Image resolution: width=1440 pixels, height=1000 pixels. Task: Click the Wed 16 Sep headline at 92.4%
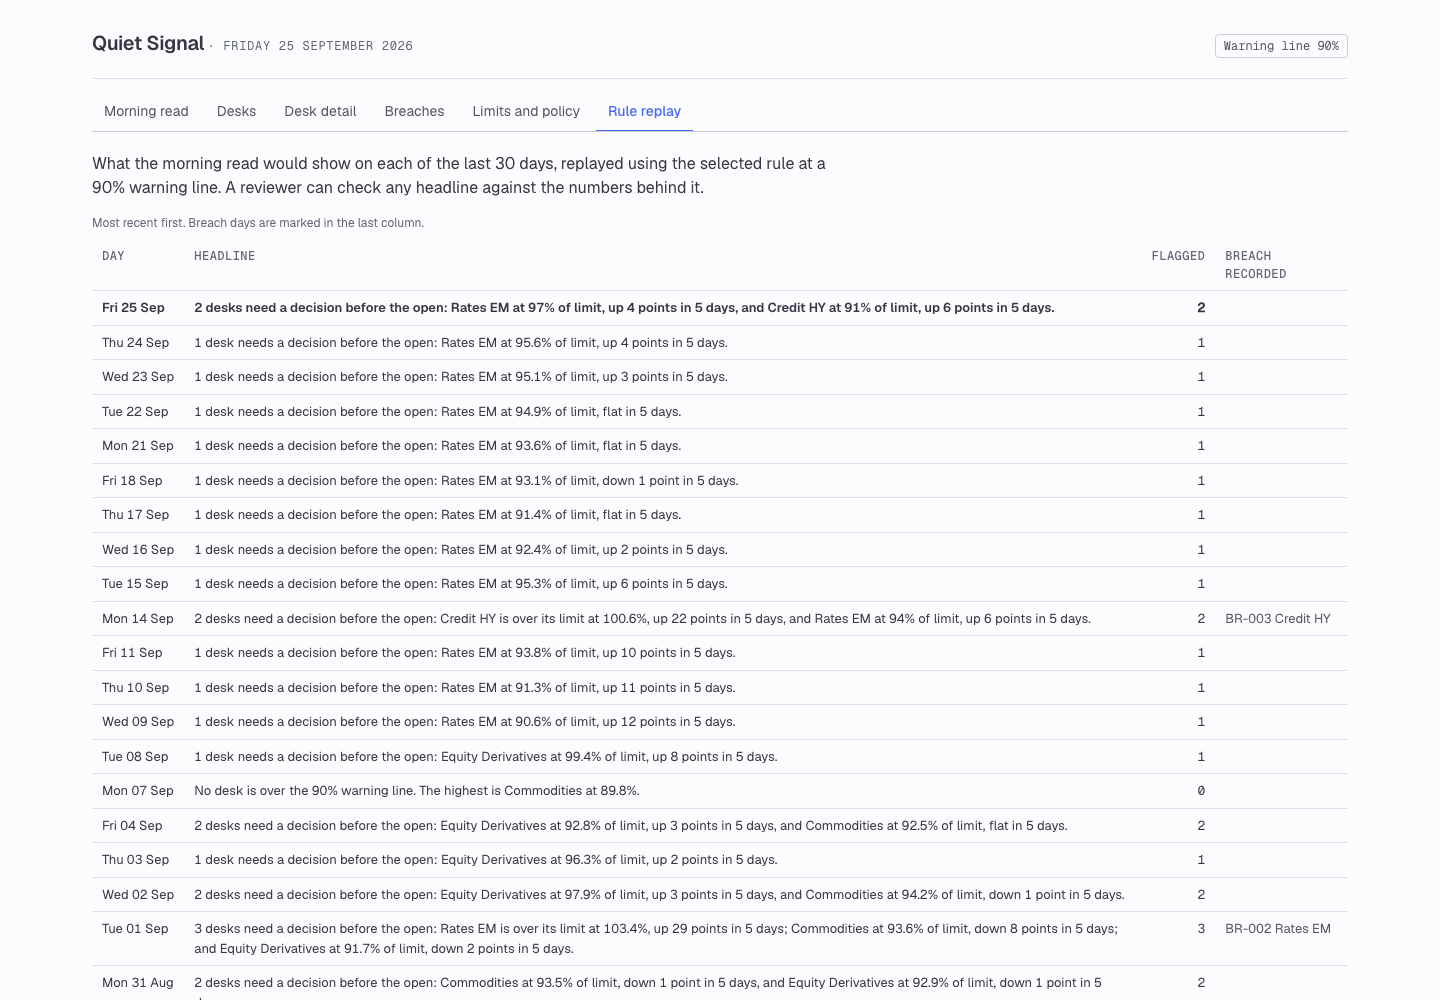point(461,550)
